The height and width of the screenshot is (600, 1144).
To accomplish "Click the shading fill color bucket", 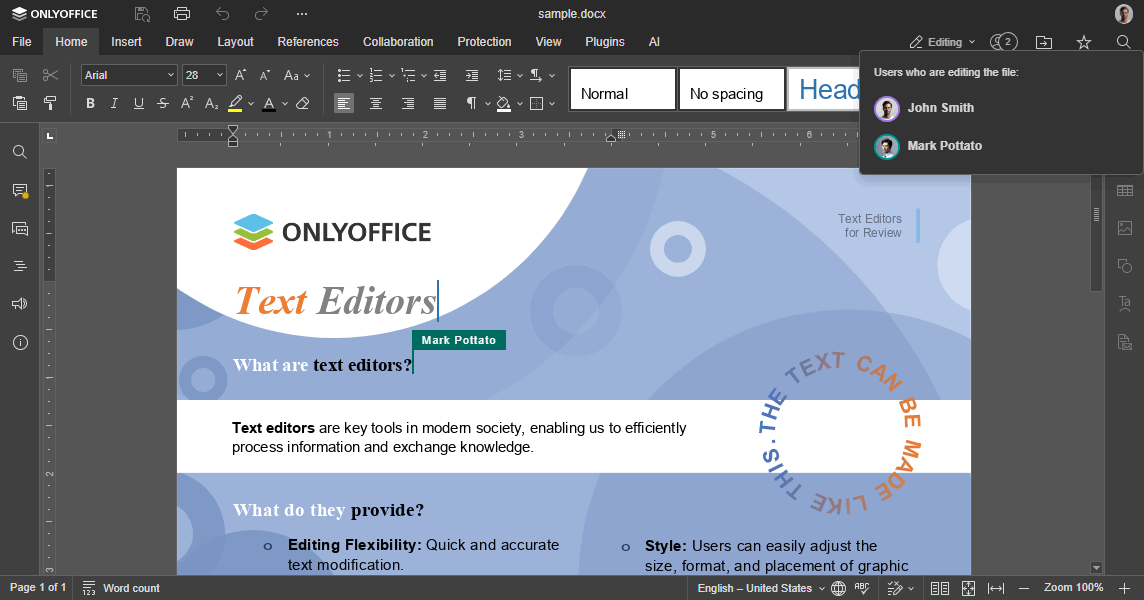I will (x=503, y=104).
